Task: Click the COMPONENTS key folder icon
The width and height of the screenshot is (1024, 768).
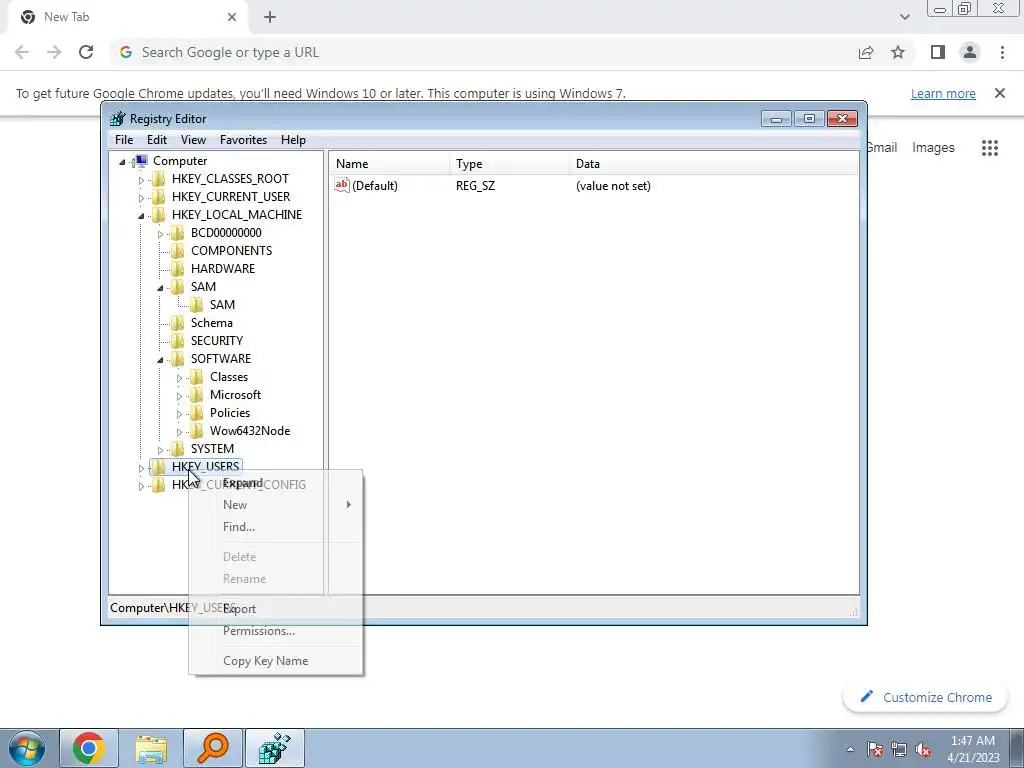Action: pyautogui.click(x=178, y=251)
